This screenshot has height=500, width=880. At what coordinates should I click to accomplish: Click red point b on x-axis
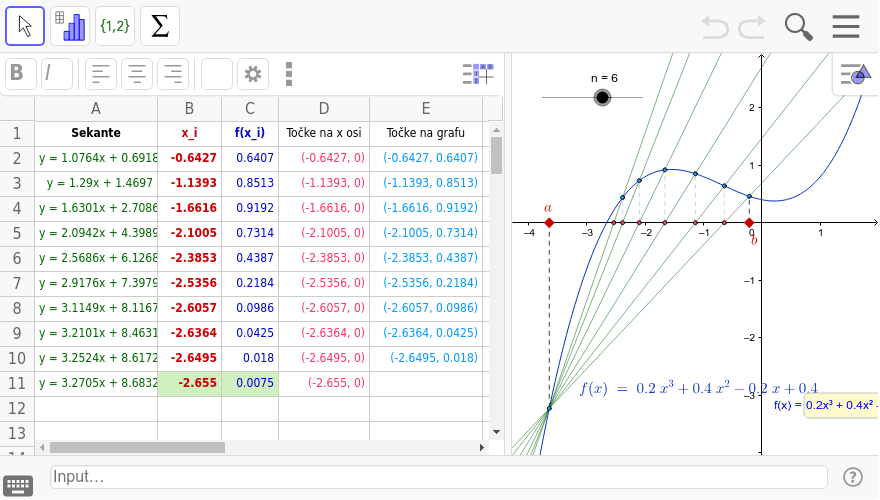pyautogui.click(x=749, y=223)
